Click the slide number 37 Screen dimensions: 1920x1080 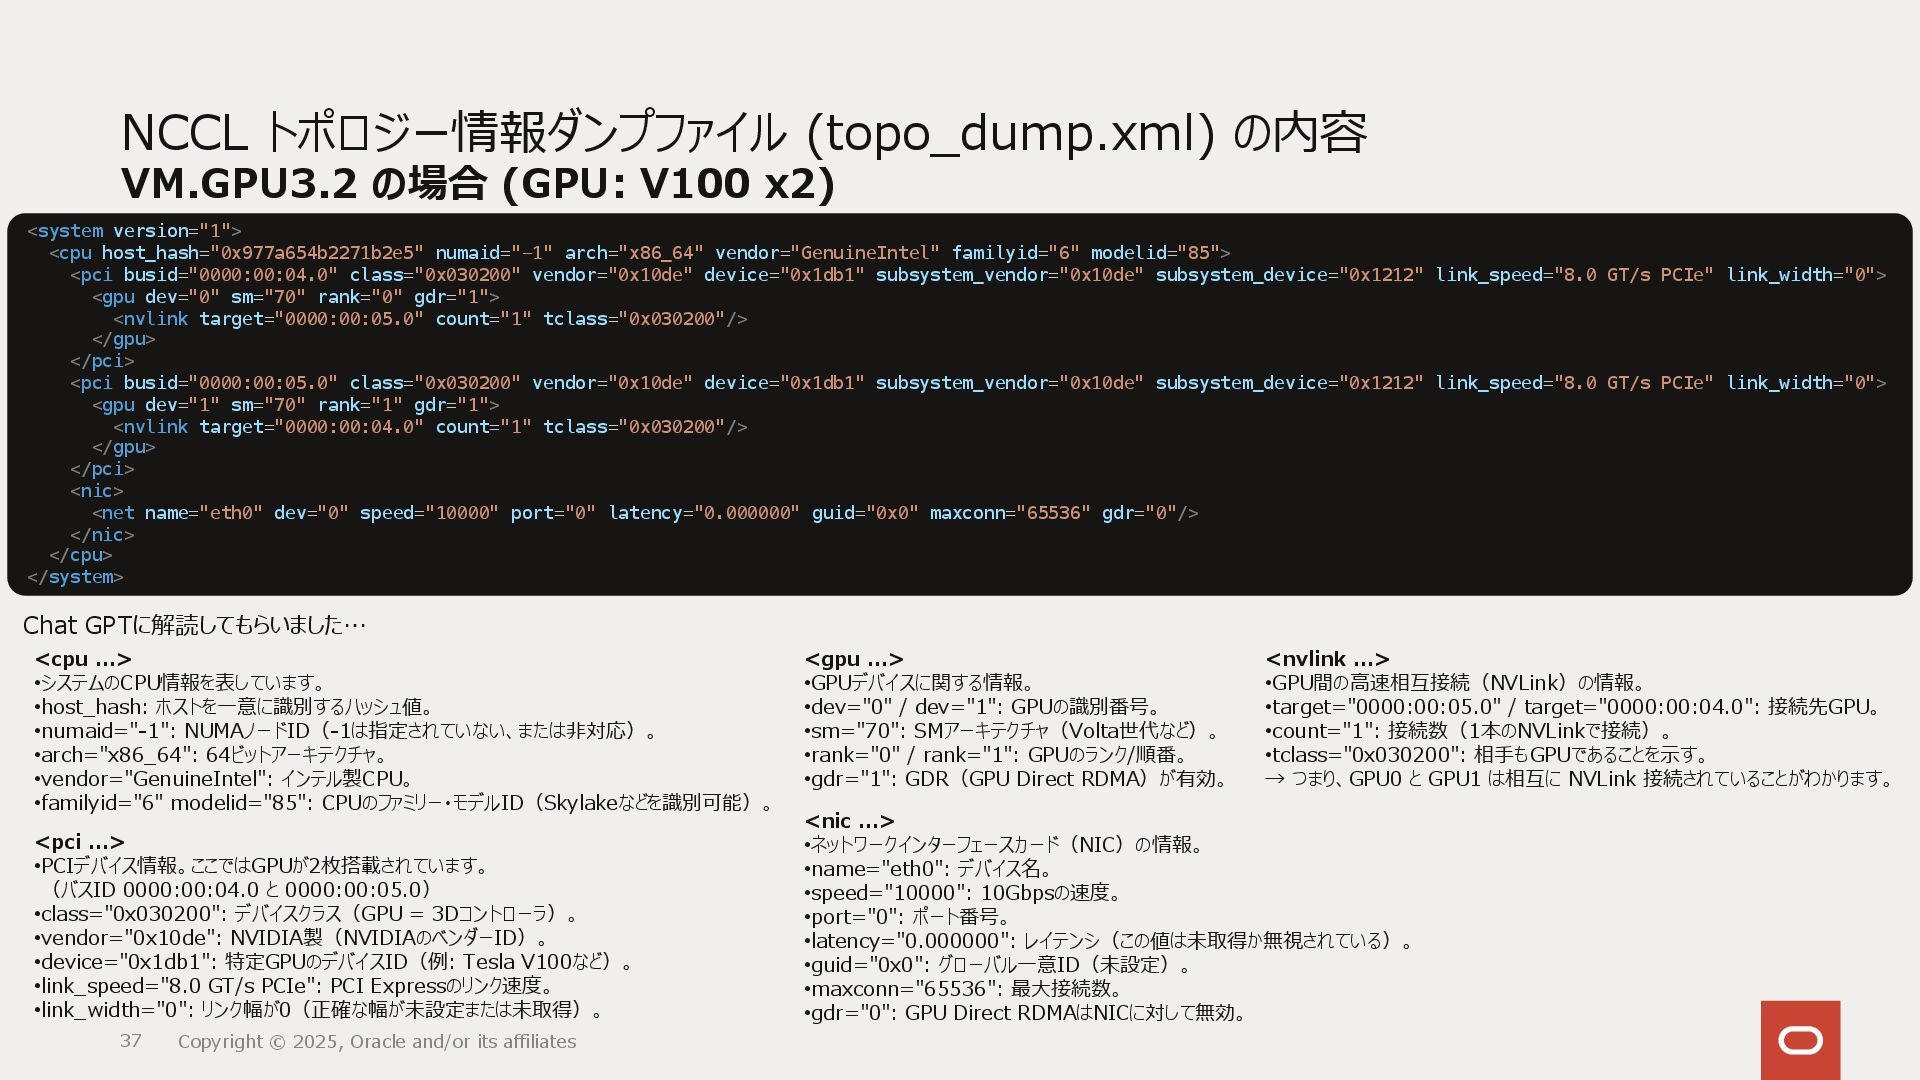130,1041
